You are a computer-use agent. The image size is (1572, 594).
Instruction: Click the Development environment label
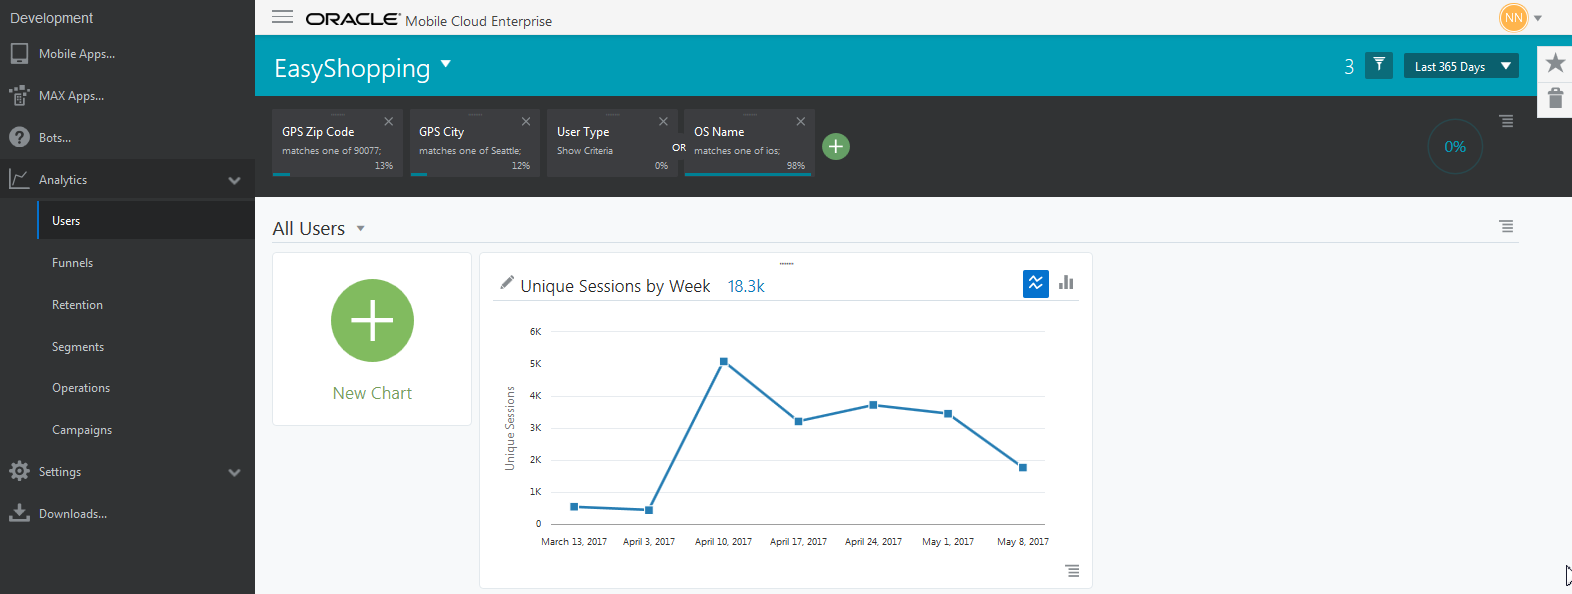pos(51,18)
